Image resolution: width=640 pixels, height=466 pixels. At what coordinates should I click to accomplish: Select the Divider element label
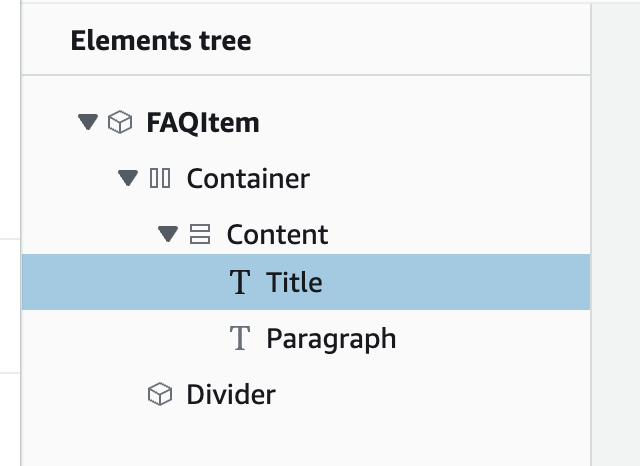click(231, 394)
